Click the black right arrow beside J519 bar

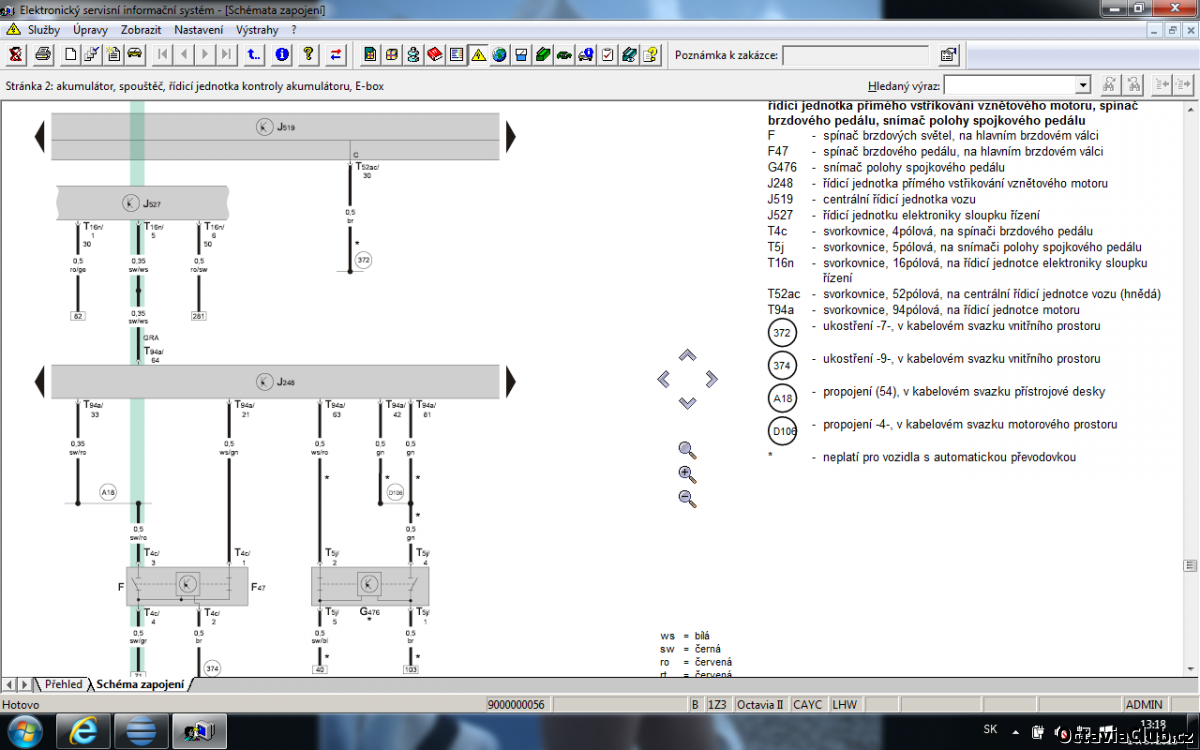pyautogui.click(x=510, y=135)
